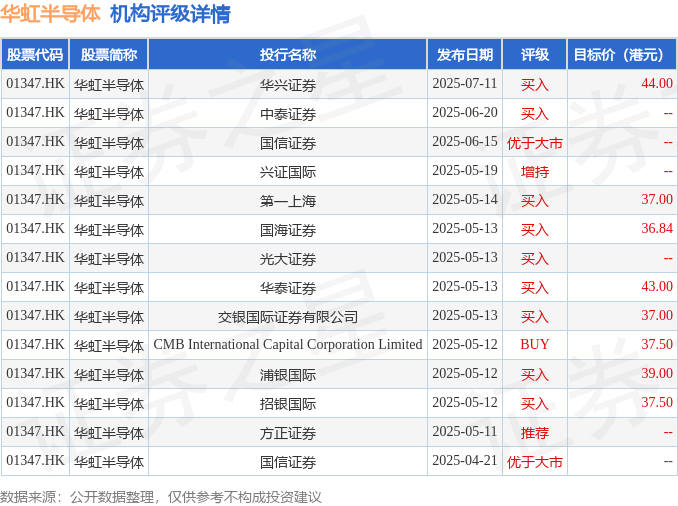Click the date 2025-05-14
This screenshot has width=678, height=506.
coord(465,199)
